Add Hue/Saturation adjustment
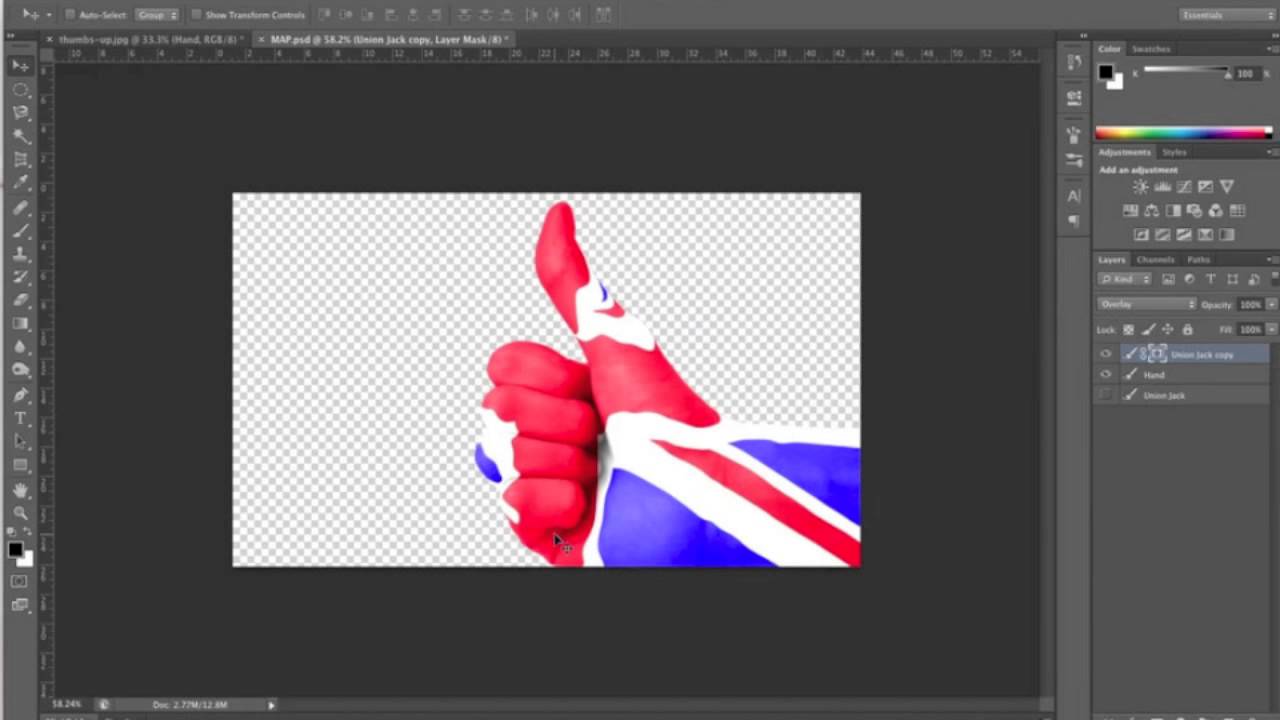 coord(1130,211)
